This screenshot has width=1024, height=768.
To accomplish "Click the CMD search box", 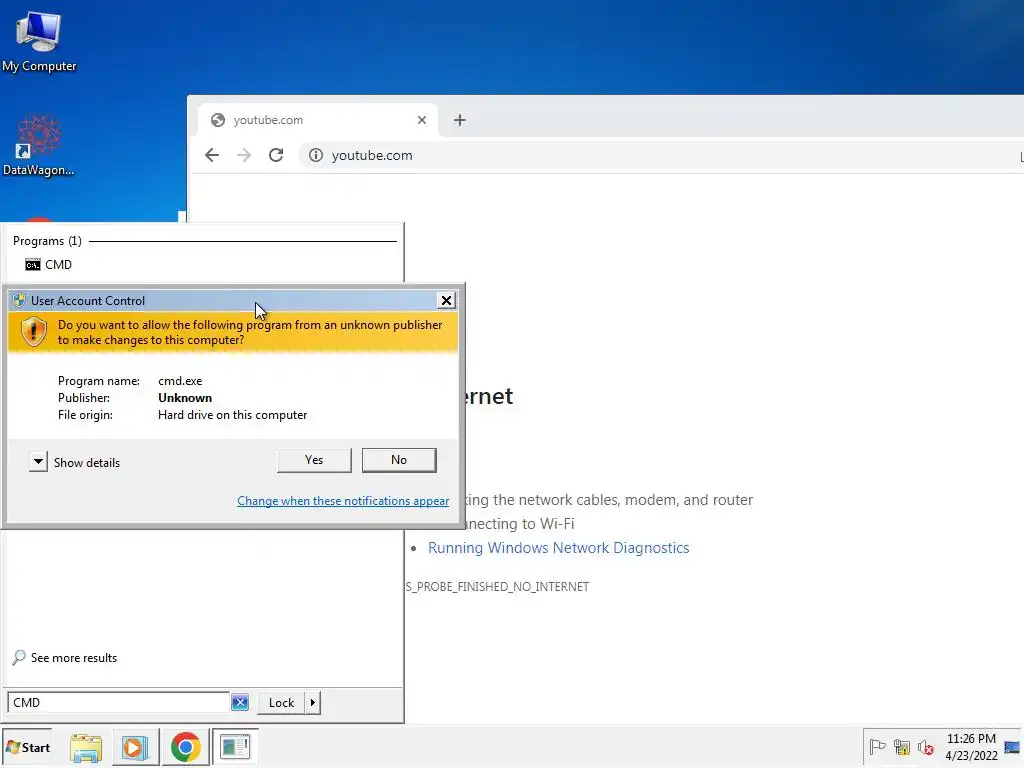I will pos(118,703).
